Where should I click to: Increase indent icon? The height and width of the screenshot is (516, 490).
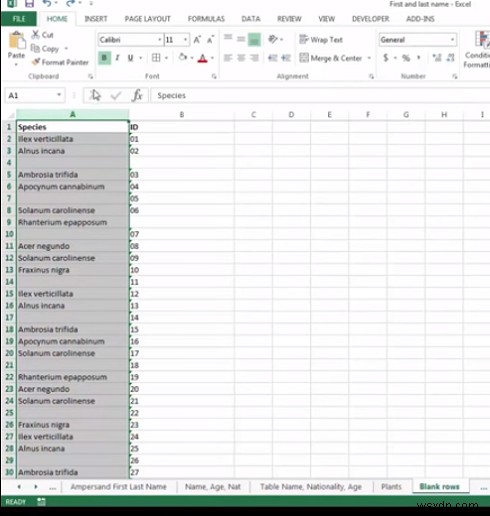pyautogui.click(x=286, y=58)
